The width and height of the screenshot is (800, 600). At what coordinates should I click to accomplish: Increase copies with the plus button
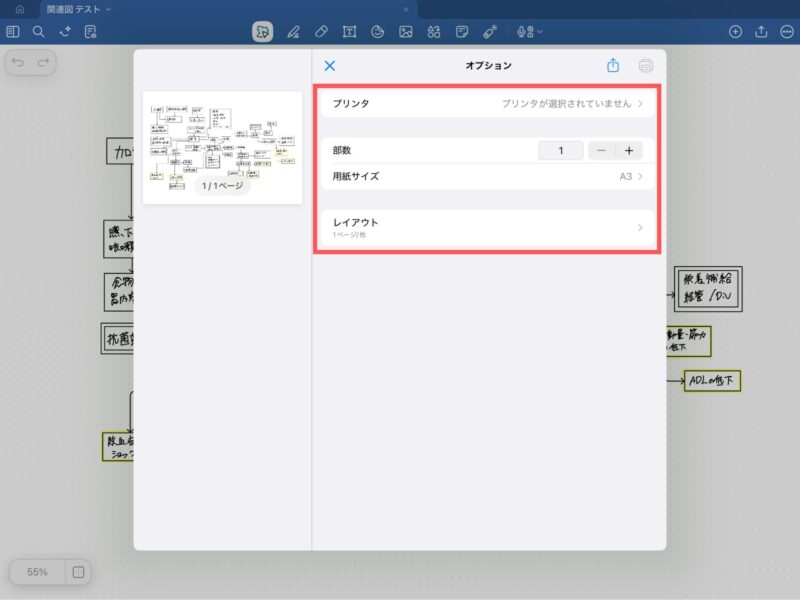click(629, 151)
